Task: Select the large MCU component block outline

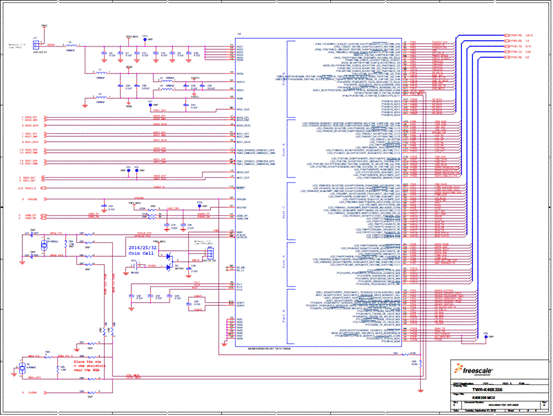Action: 318,192
